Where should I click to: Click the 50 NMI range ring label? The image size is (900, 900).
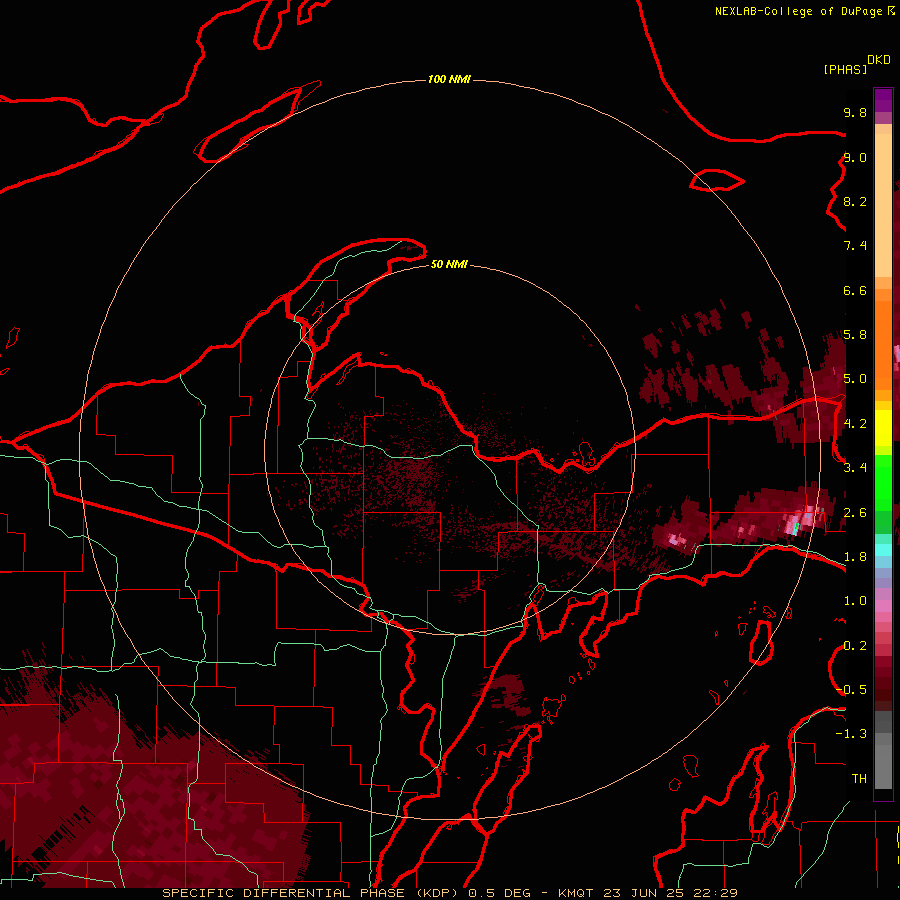pos(449,264)
